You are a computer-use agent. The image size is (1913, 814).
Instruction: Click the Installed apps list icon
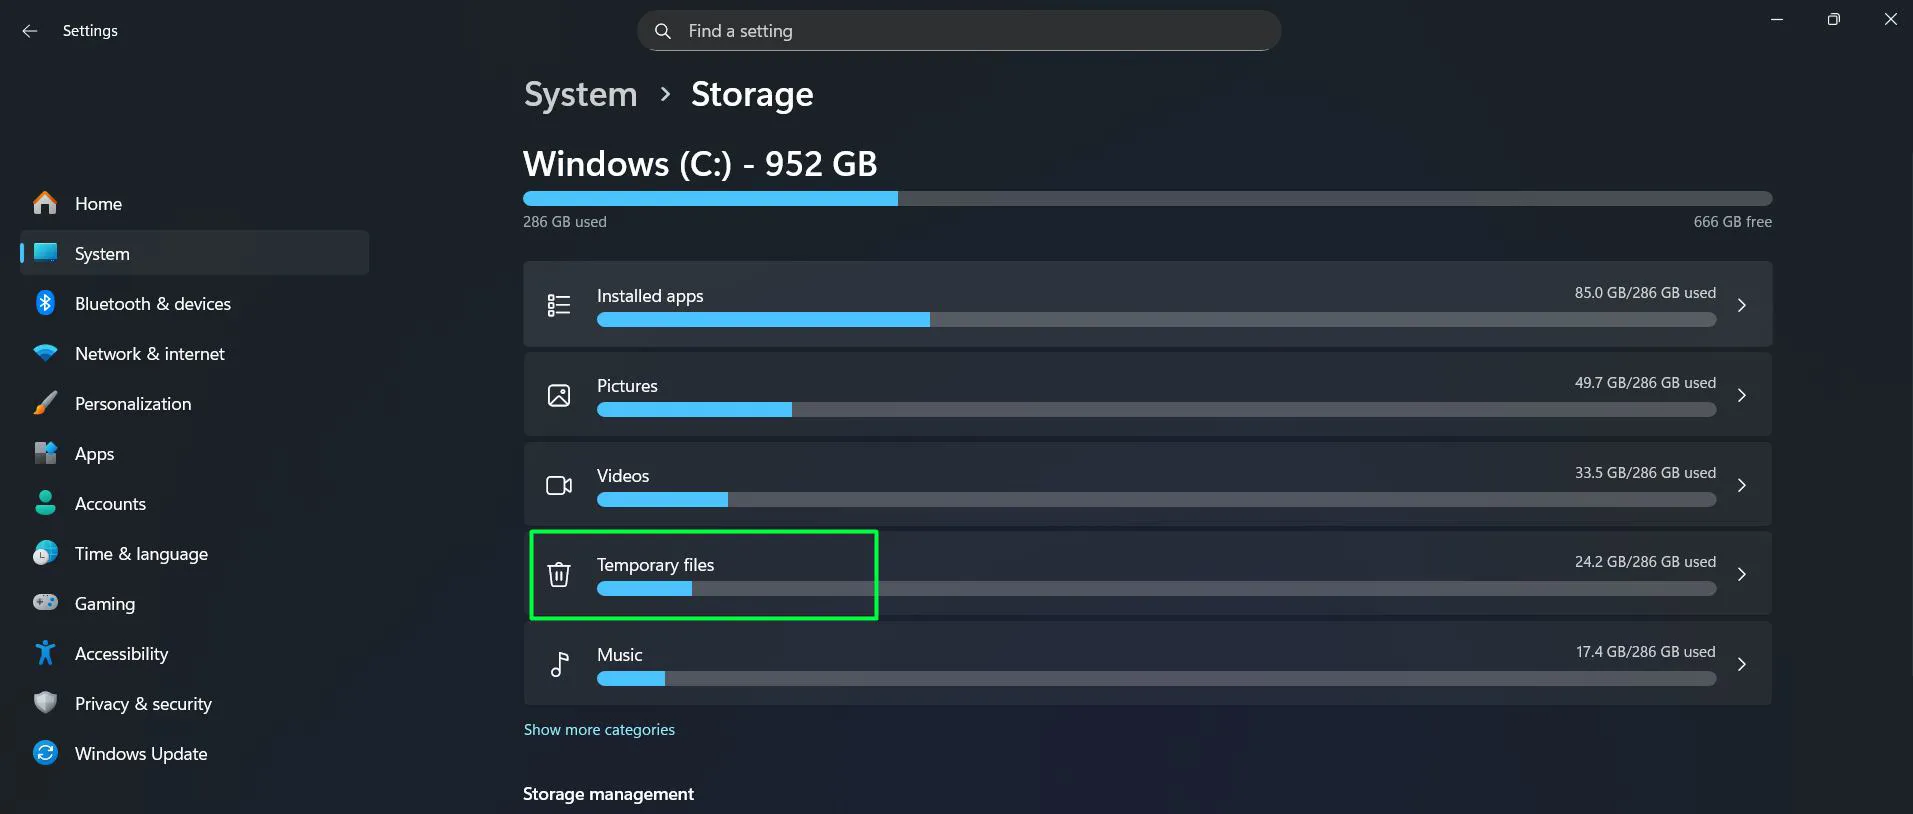pos(559,305)
